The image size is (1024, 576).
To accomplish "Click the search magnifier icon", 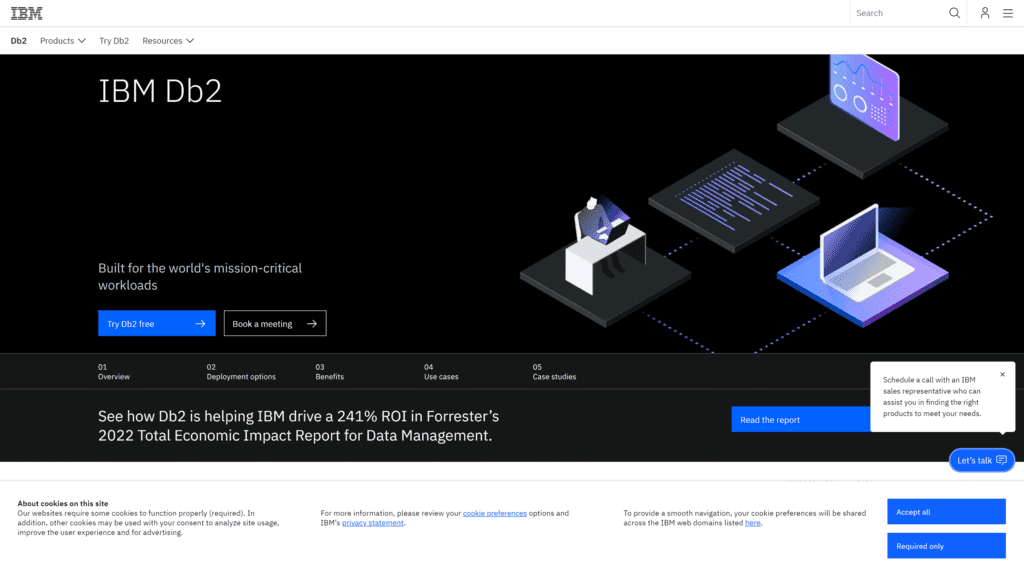I will tap(954, 13).
